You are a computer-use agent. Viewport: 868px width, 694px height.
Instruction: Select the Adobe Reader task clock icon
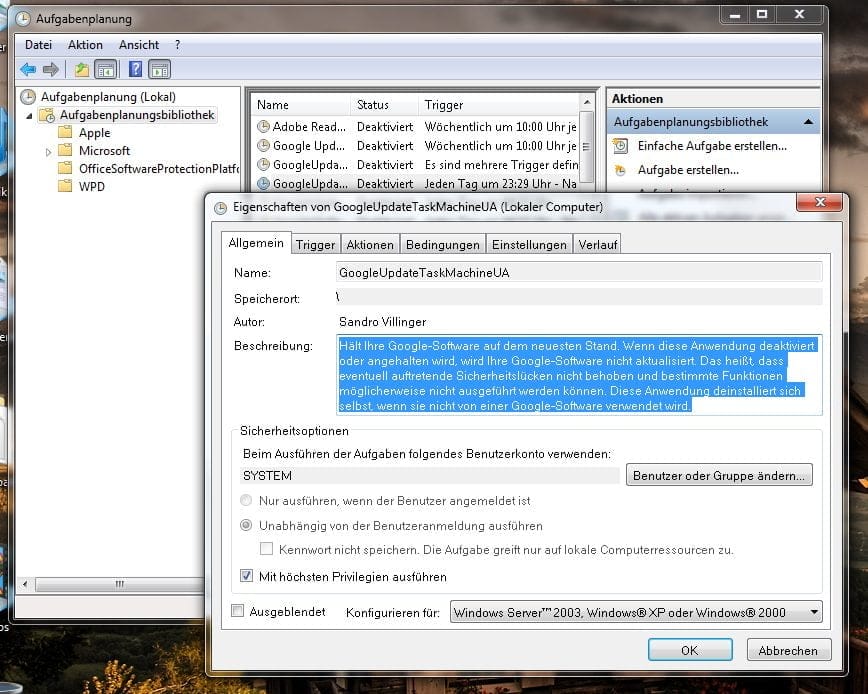coord(264,127)
